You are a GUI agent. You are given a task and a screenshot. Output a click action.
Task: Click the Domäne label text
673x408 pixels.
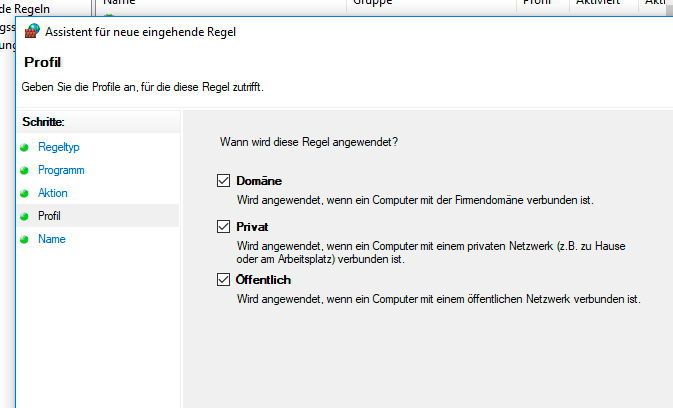tap(259, 181)
